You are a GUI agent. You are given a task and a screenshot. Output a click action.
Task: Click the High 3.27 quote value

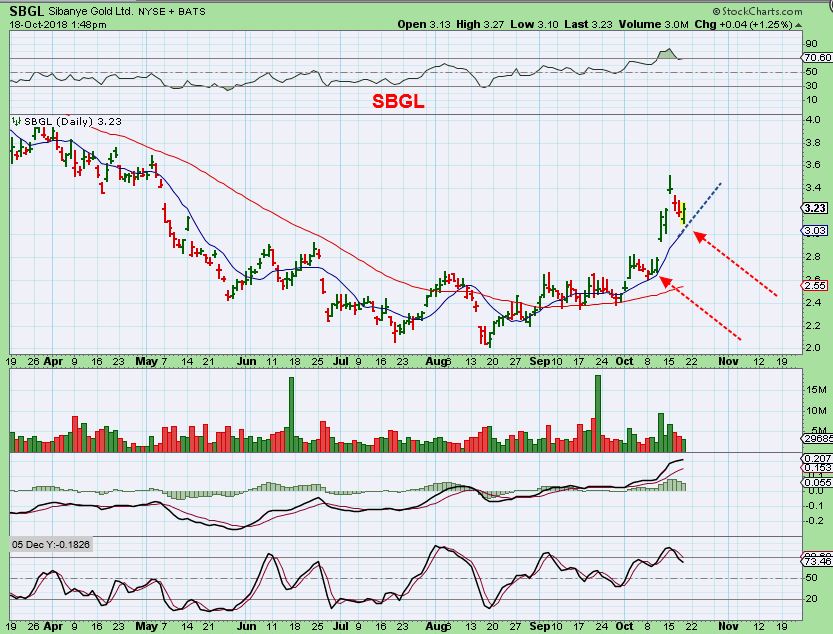pos(480,24)
